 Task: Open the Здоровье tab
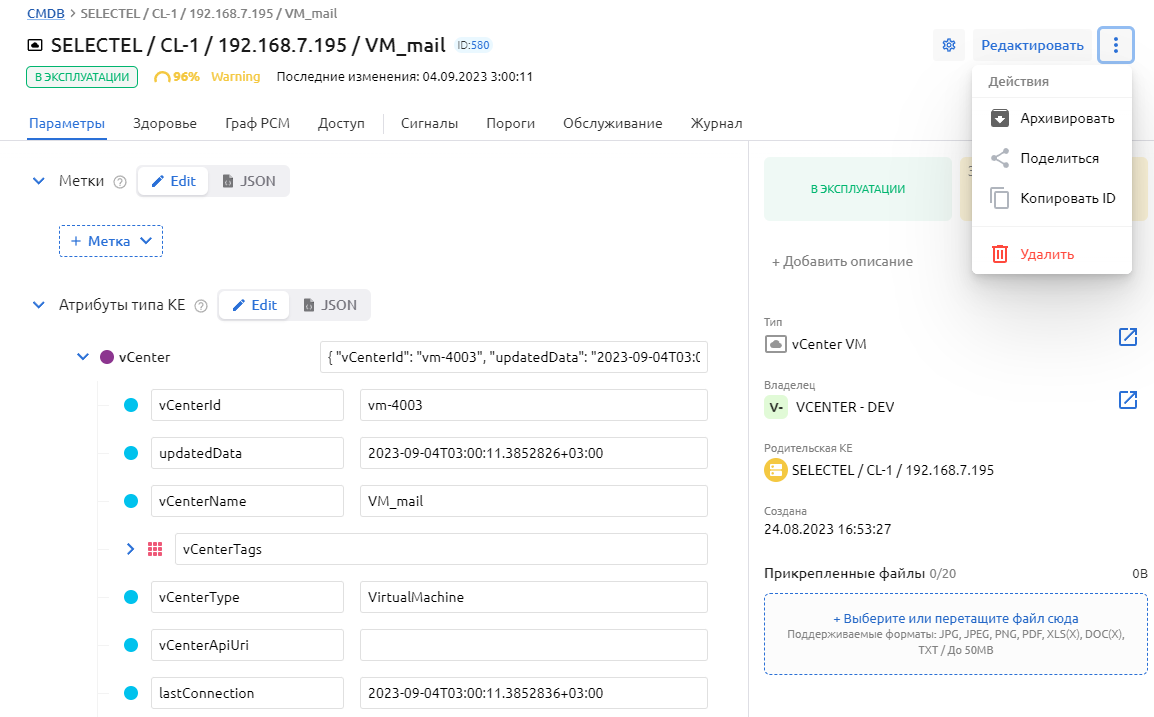[165, 123]
